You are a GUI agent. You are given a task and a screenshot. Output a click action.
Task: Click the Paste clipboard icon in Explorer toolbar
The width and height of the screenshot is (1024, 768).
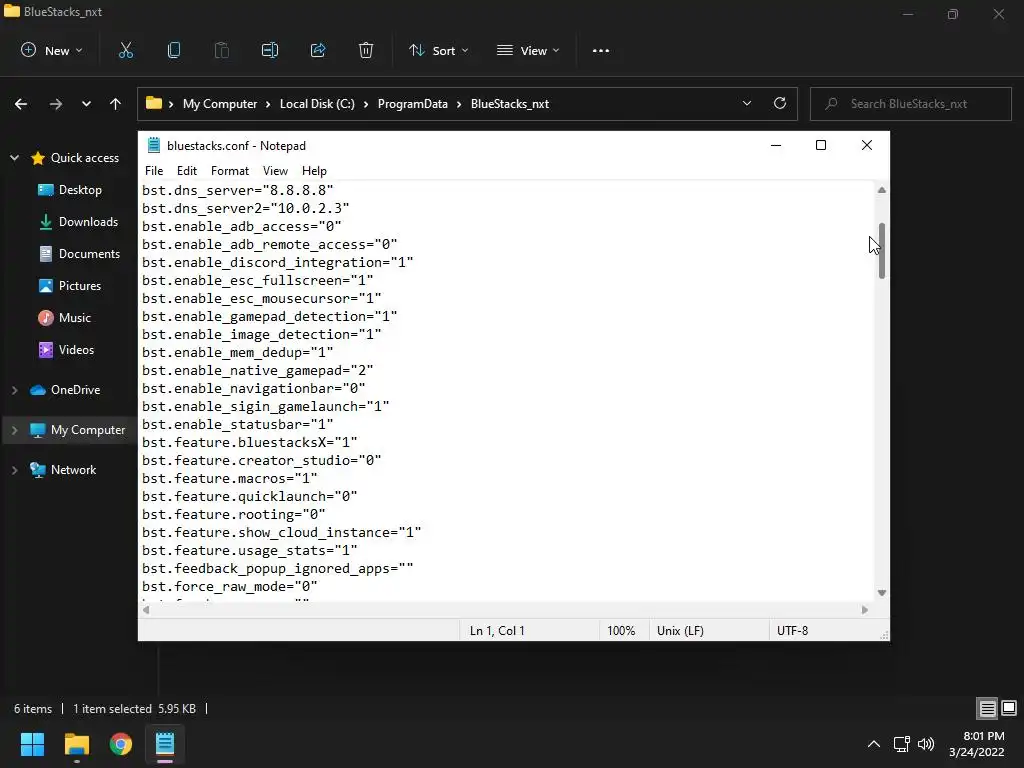[x=221, y=50]
